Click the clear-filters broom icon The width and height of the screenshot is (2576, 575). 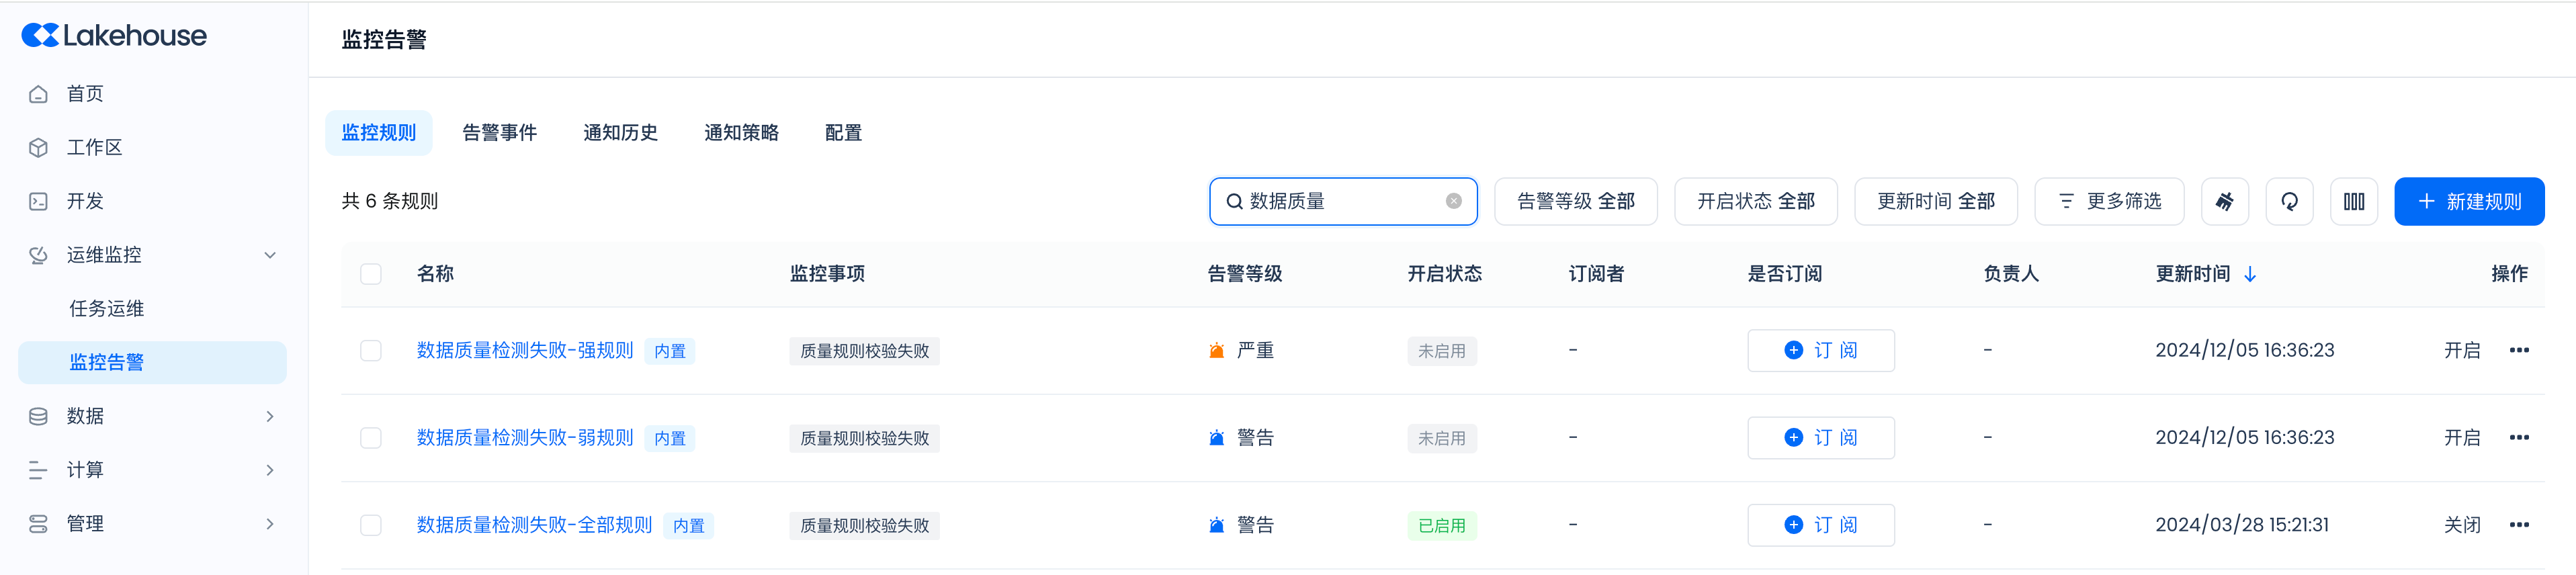coord(2224,202)
